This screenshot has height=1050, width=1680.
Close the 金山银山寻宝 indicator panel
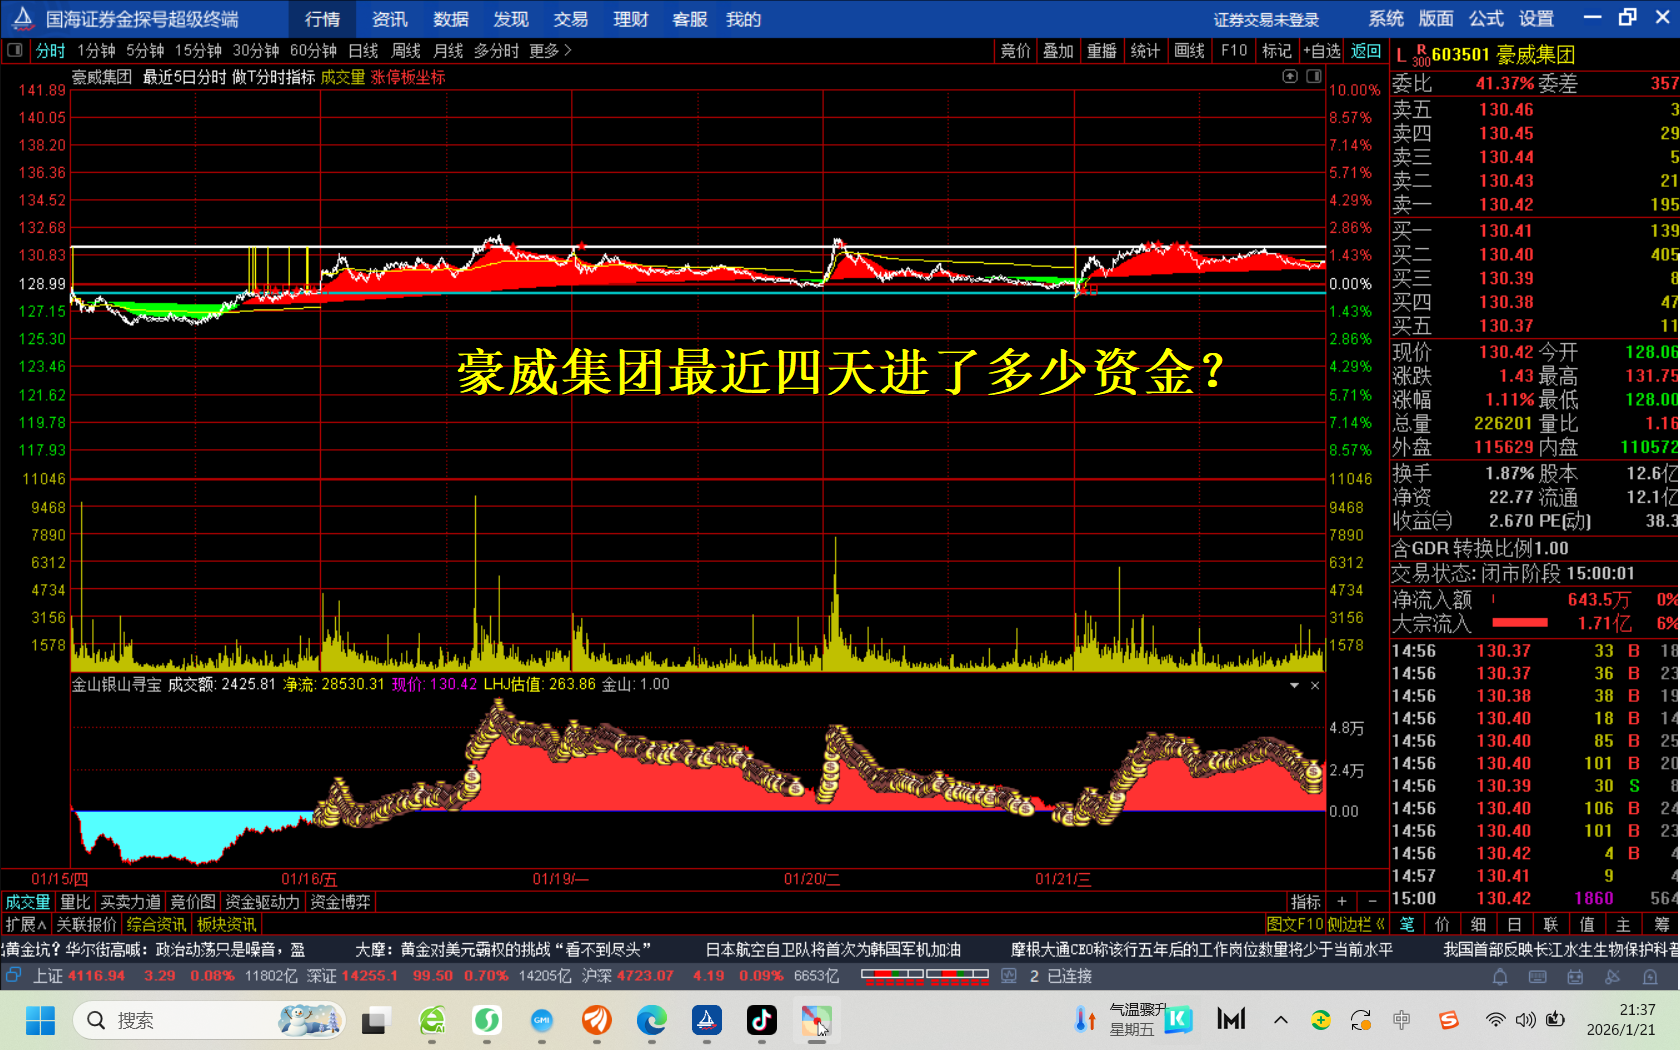pyautogui.click(x=1315, y=685)
